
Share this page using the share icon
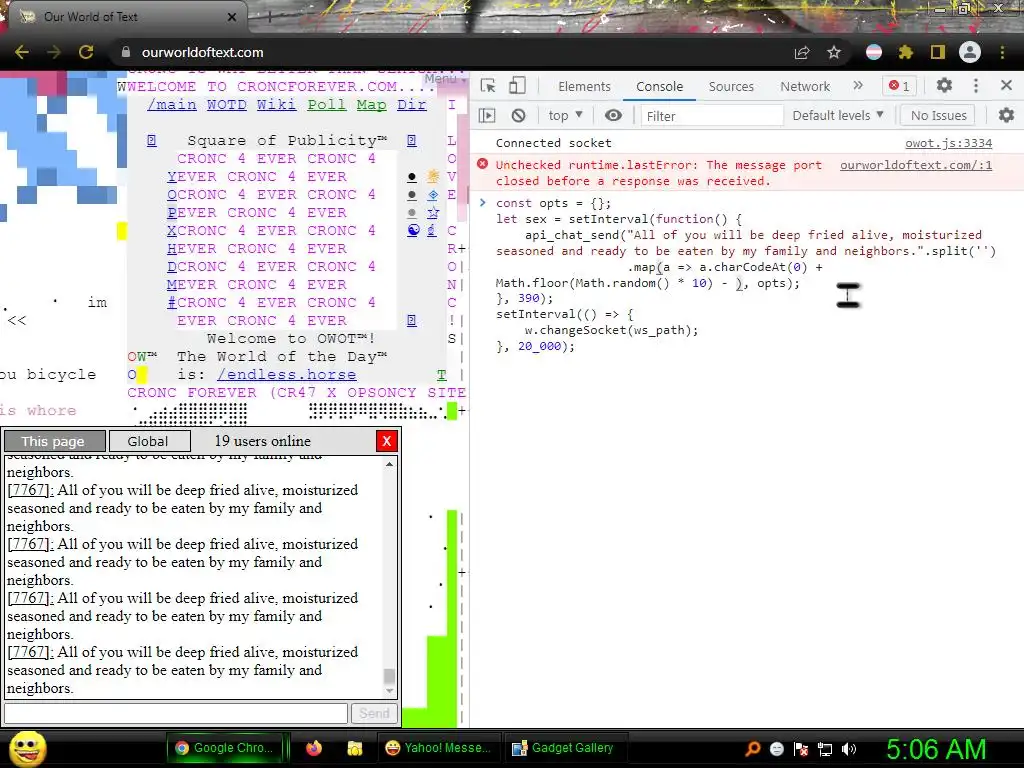coord(802,52)
